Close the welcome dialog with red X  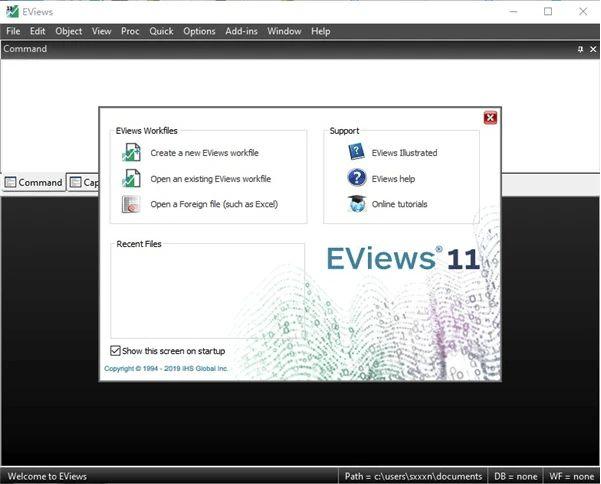click(490, 118)
